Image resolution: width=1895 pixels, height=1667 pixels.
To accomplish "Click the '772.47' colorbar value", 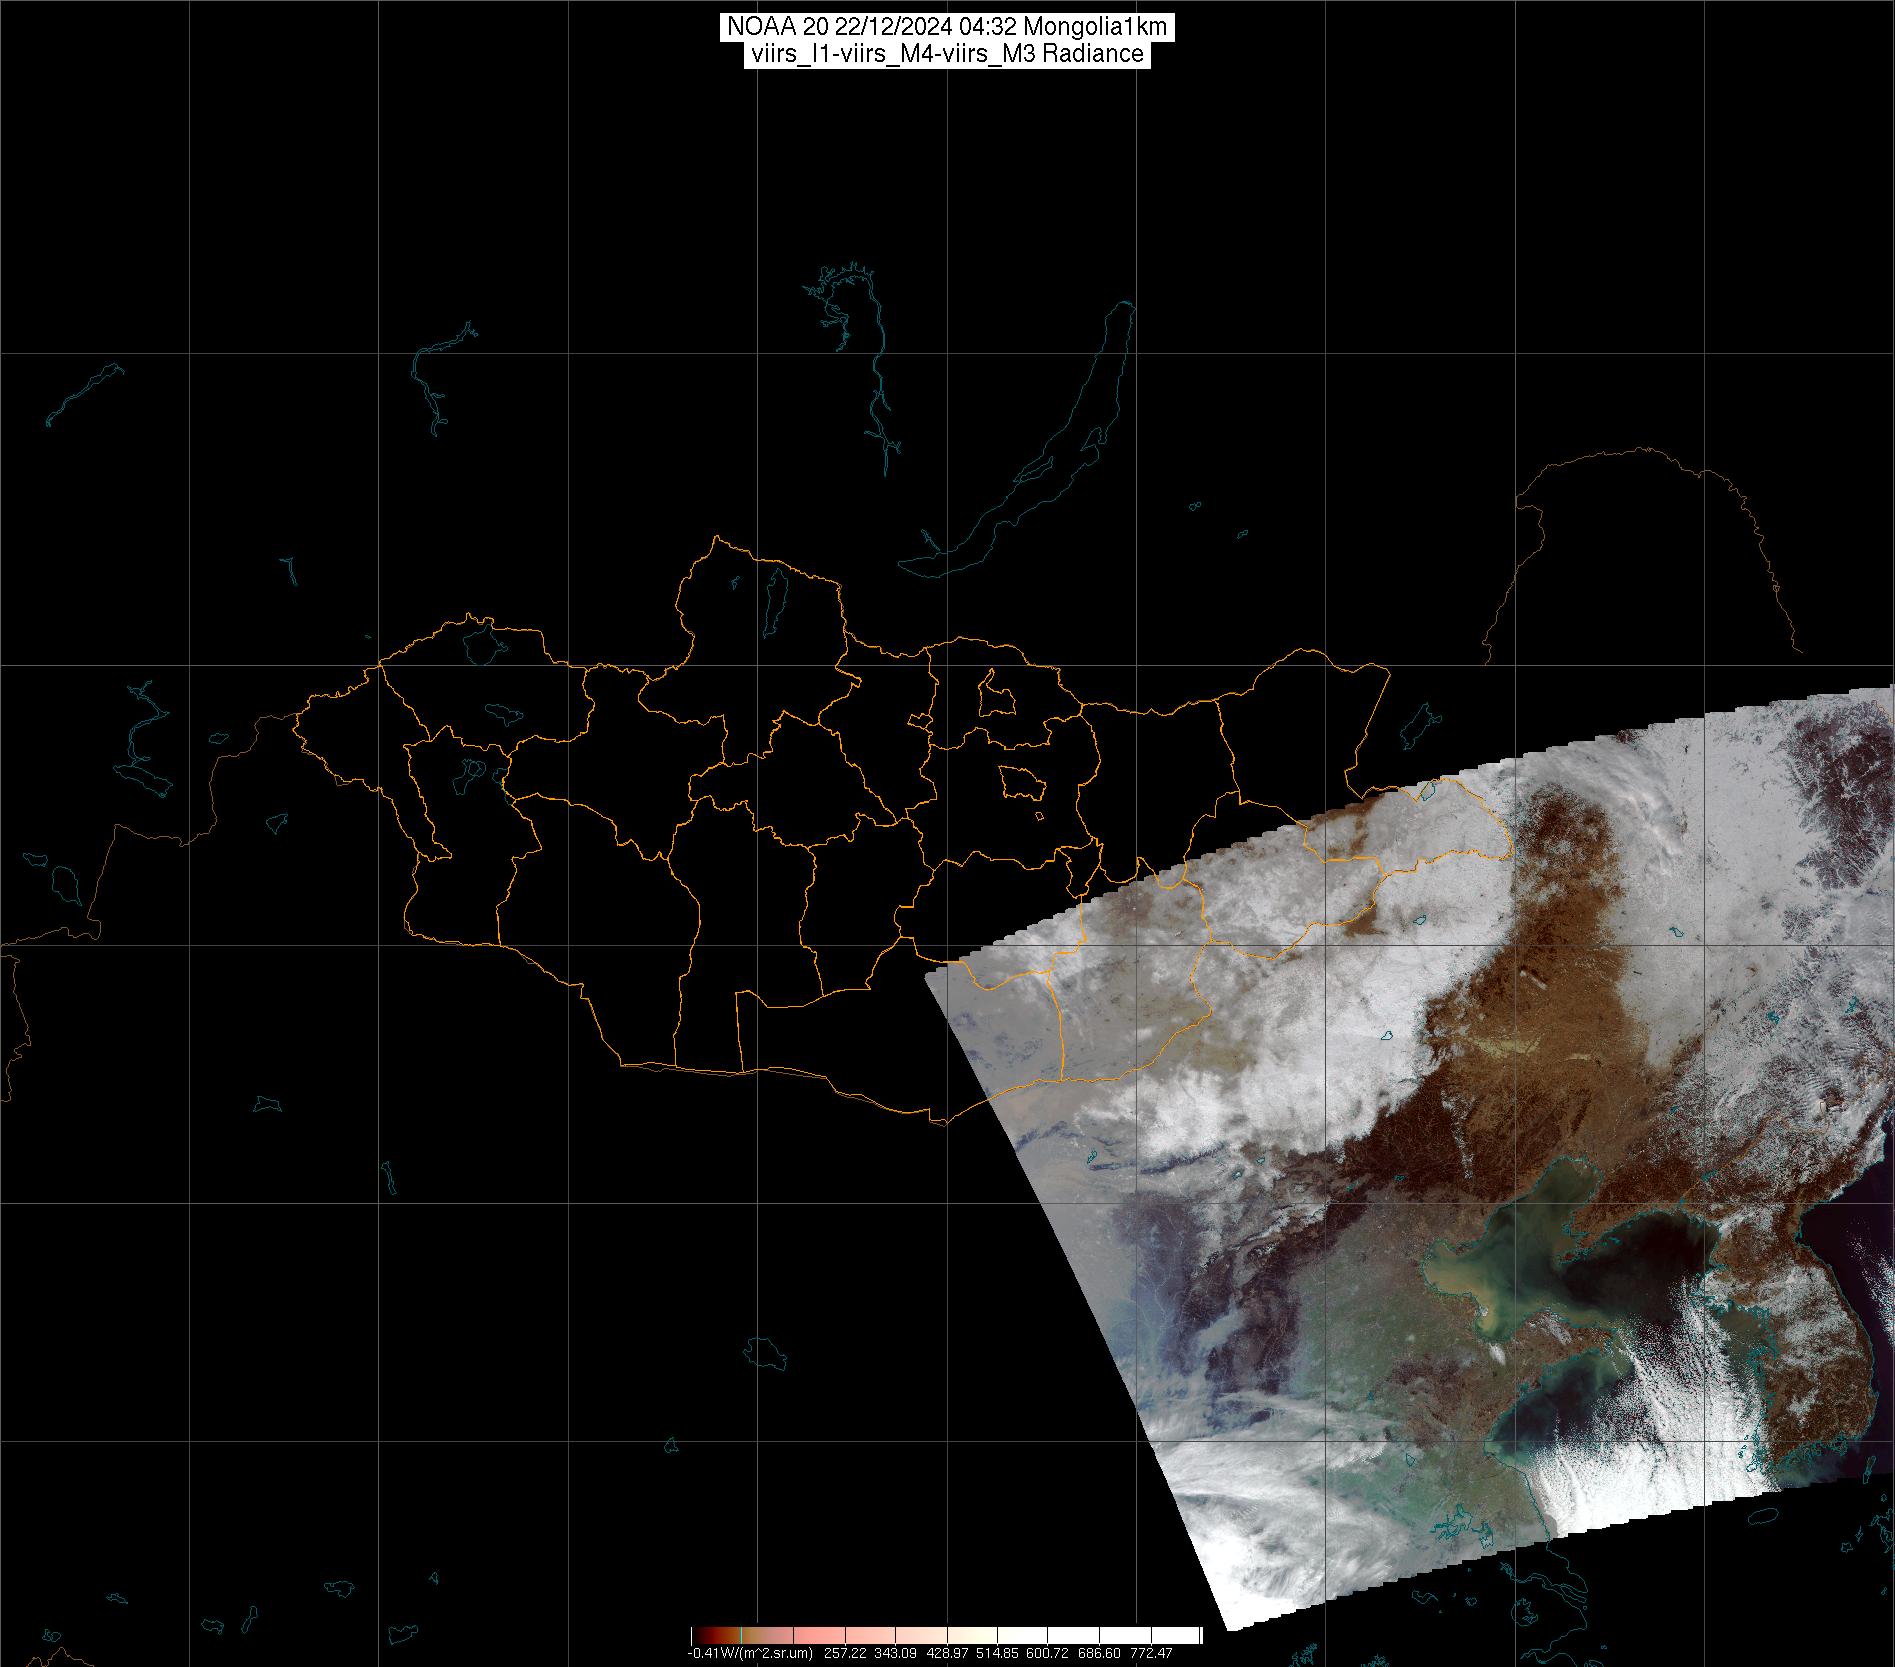I will tap(1151, 1653).
